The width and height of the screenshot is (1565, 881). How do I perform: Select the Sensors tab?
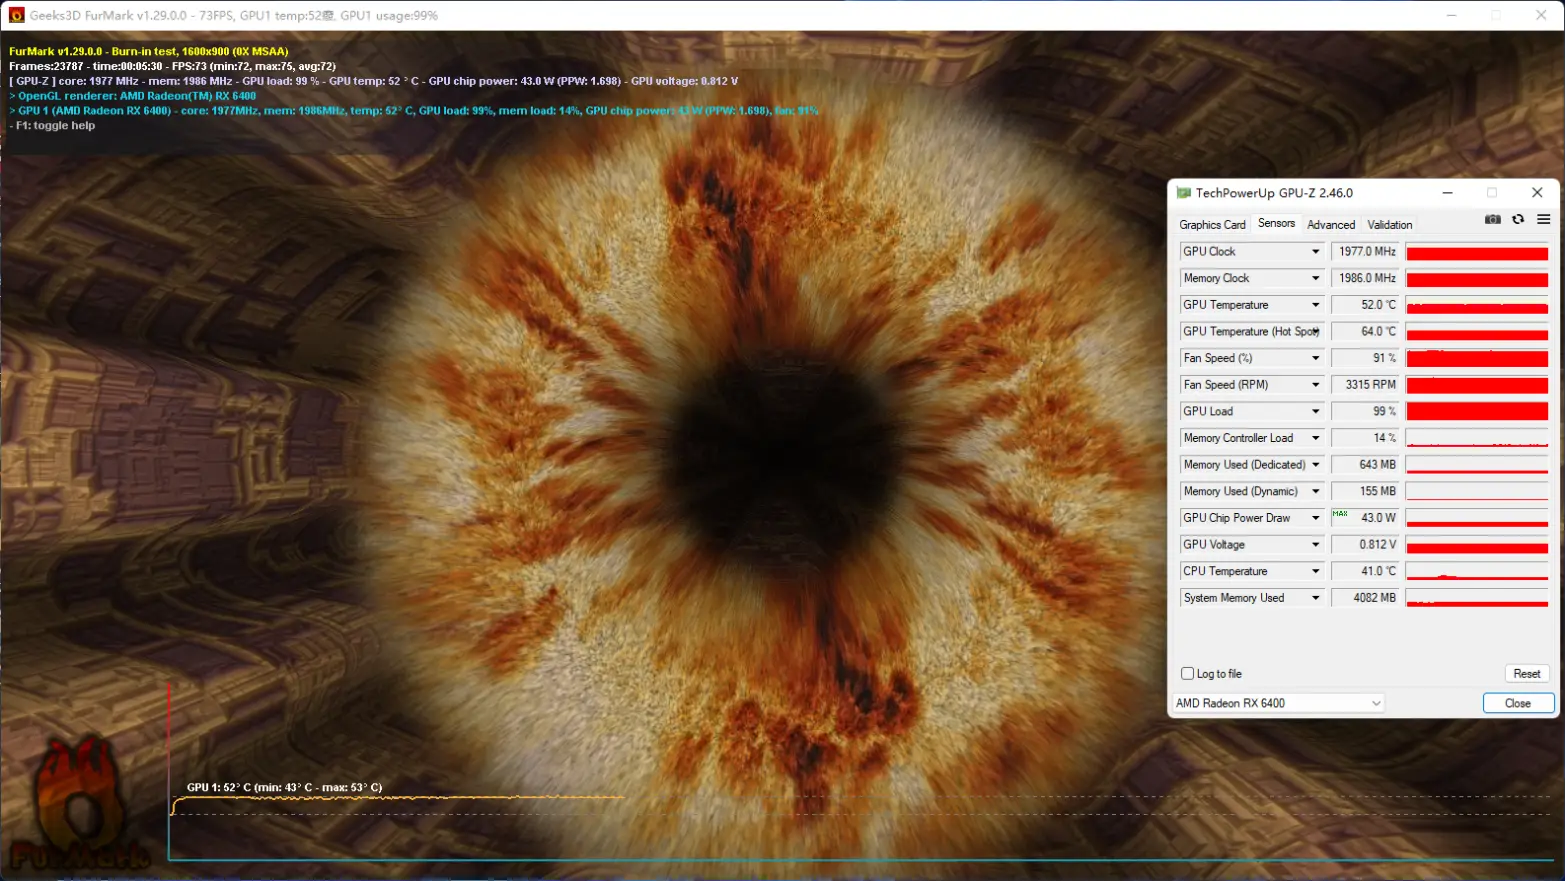(x=1276, y=224)
